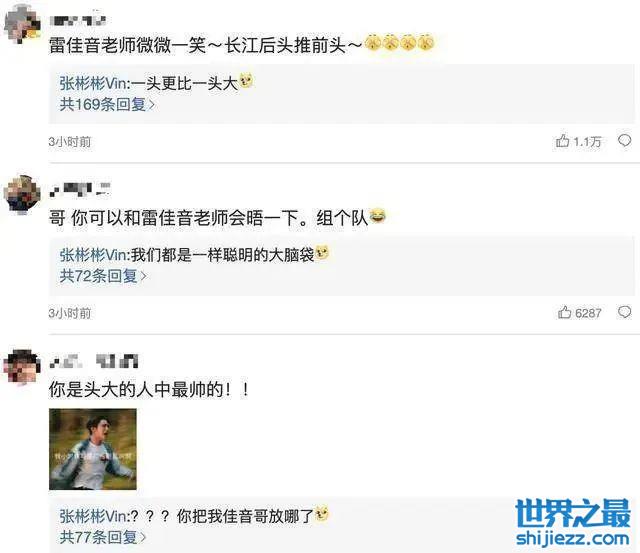Open 张彬彬Vin profile in first reply
The width and height of the screenshot is (640, 553).
93,83
